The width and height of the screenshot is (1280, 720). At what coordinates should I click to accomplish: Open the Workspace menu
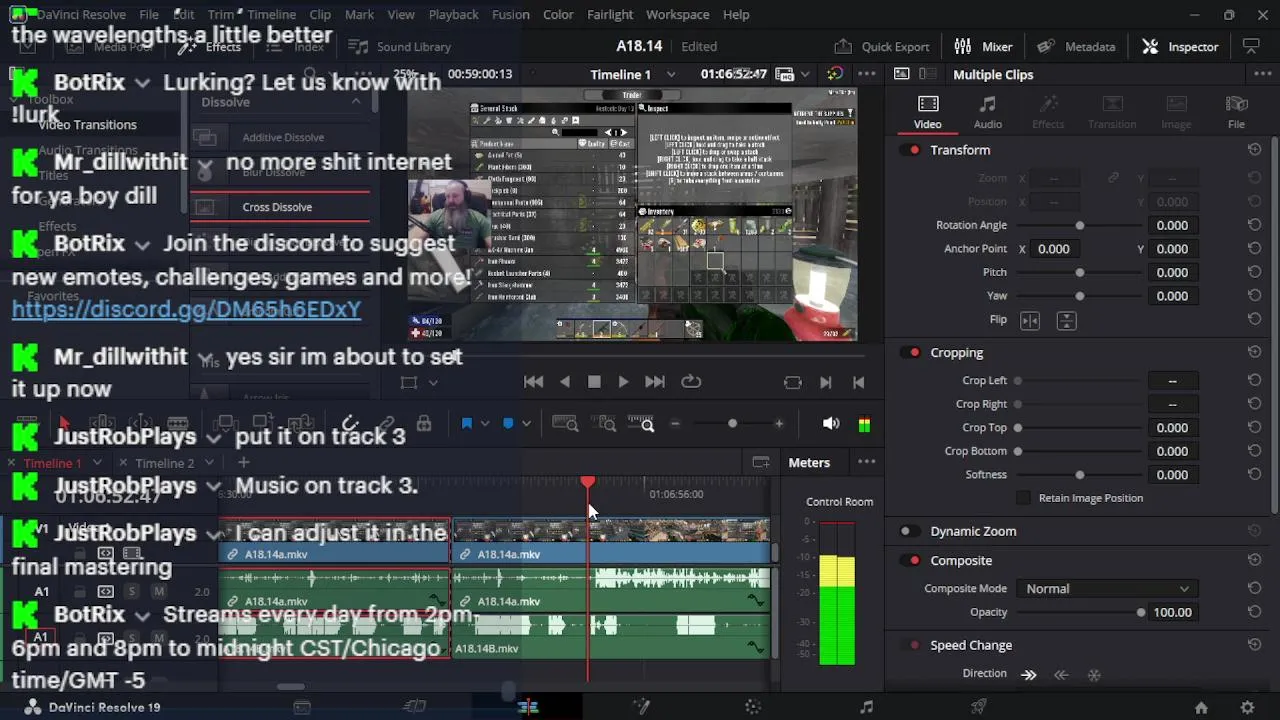677,14
